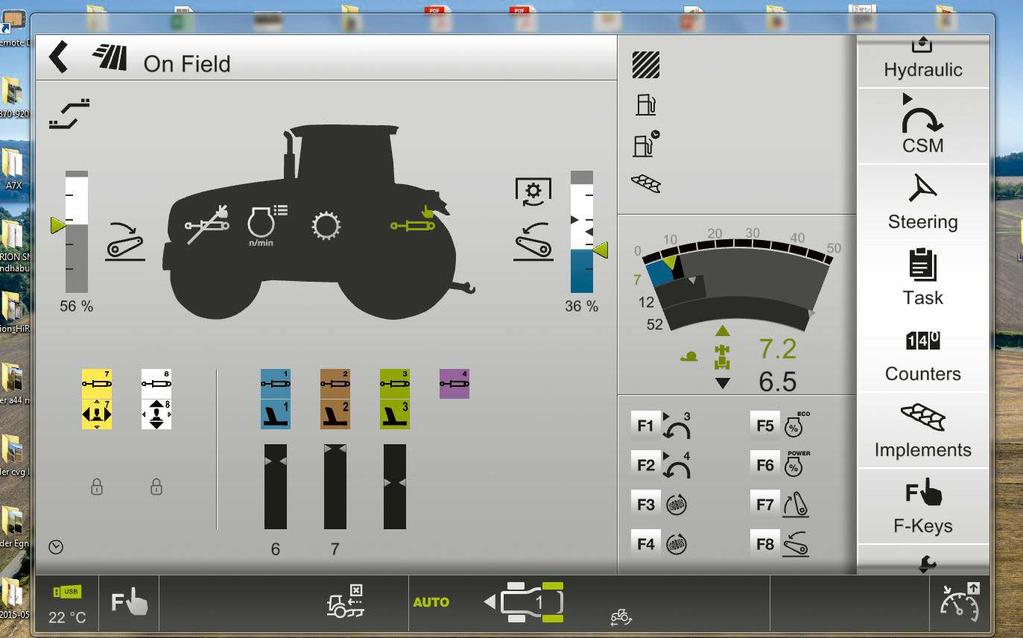
Task: Adjust the rear linkage 36 % bar
Action: 582,232
